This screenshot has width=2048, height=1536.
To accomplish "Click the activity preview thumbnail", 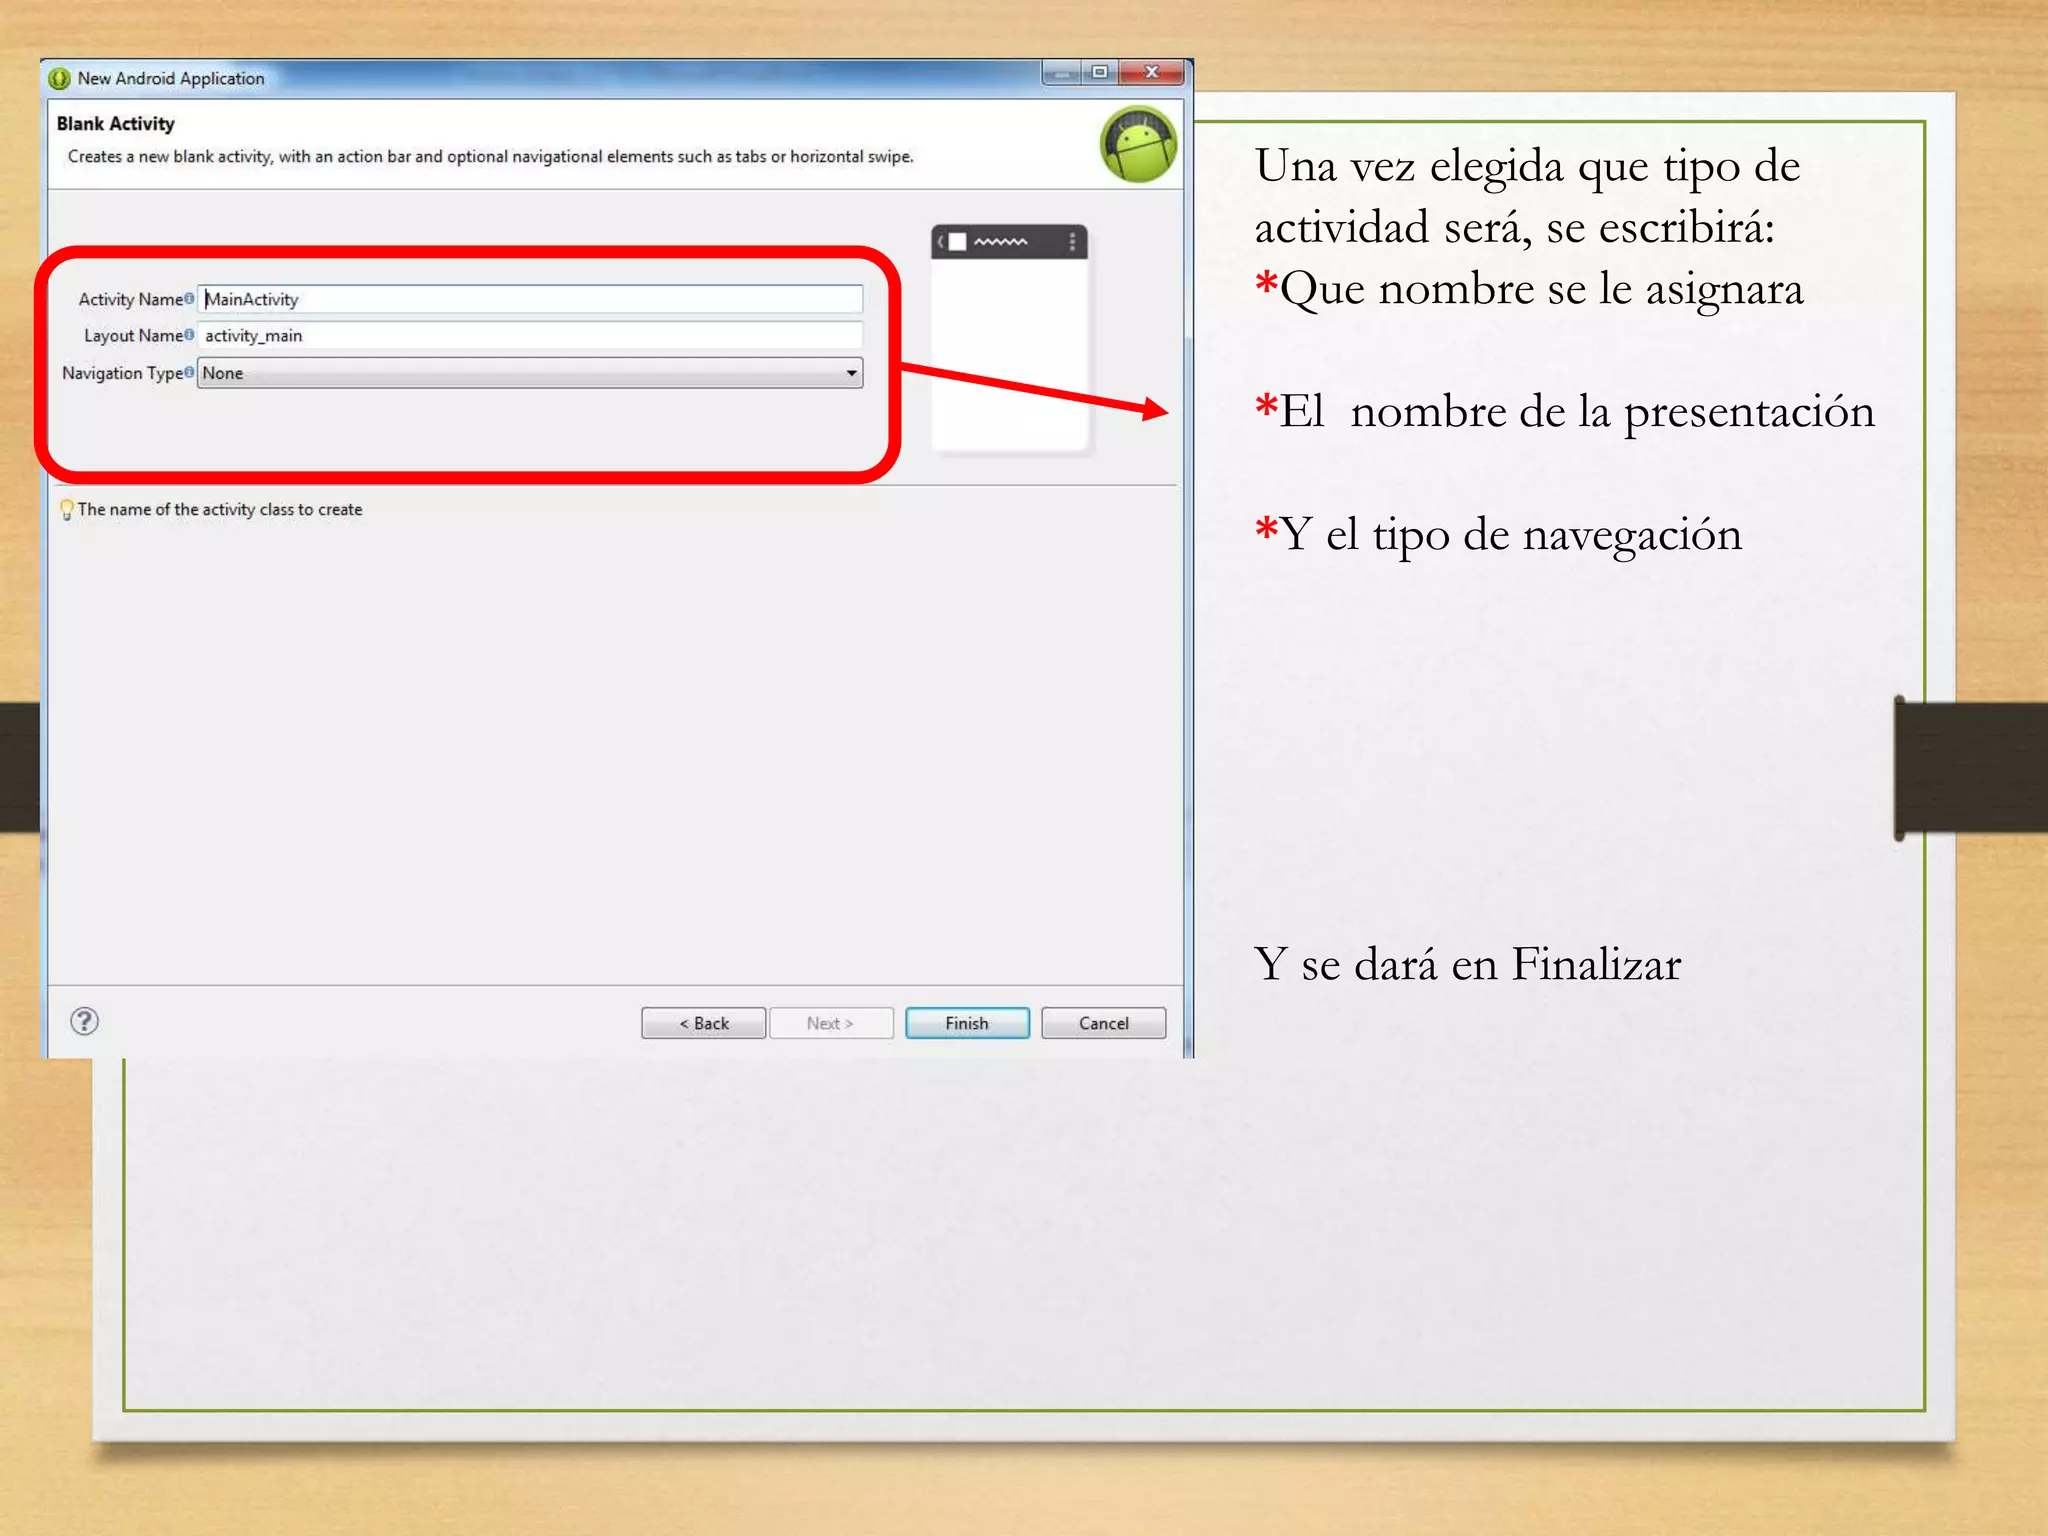I will click(1010, 338).
